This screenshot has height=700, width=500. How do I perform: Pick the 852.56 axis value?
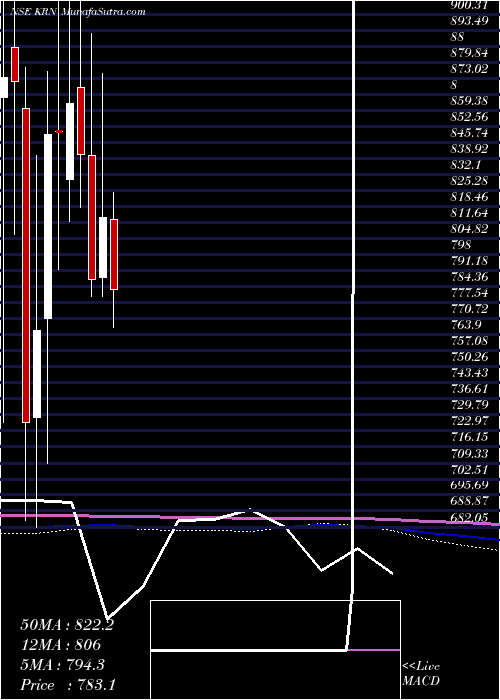(470, 117)
